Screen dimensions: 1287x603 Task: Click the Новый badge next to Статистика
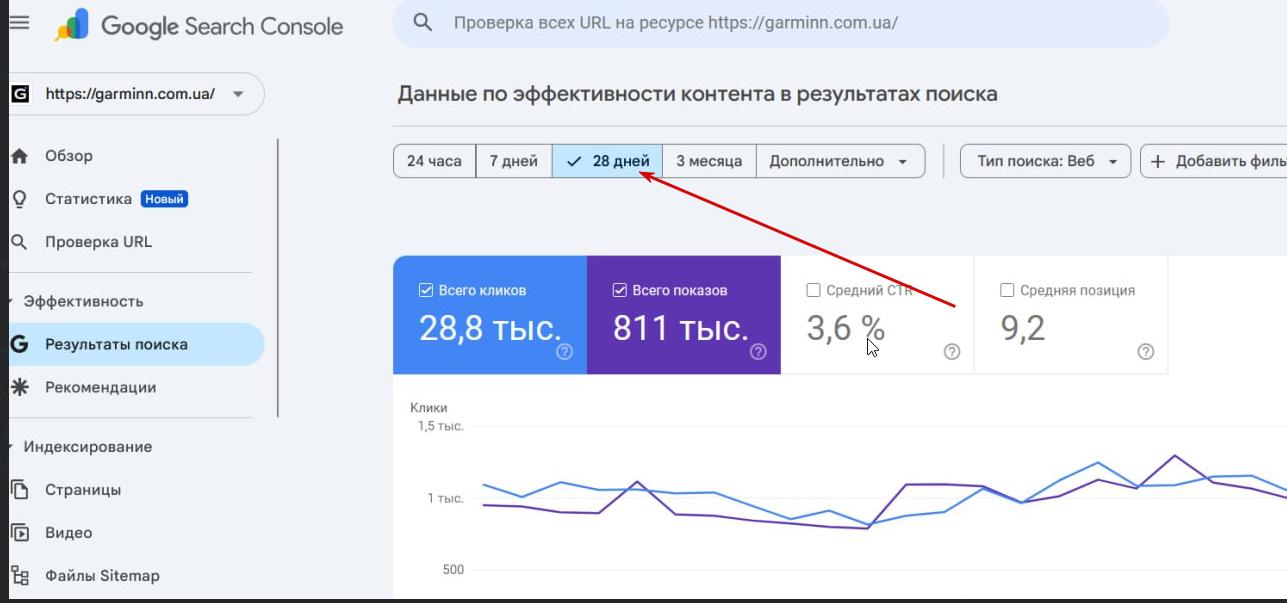pos(164,199)
